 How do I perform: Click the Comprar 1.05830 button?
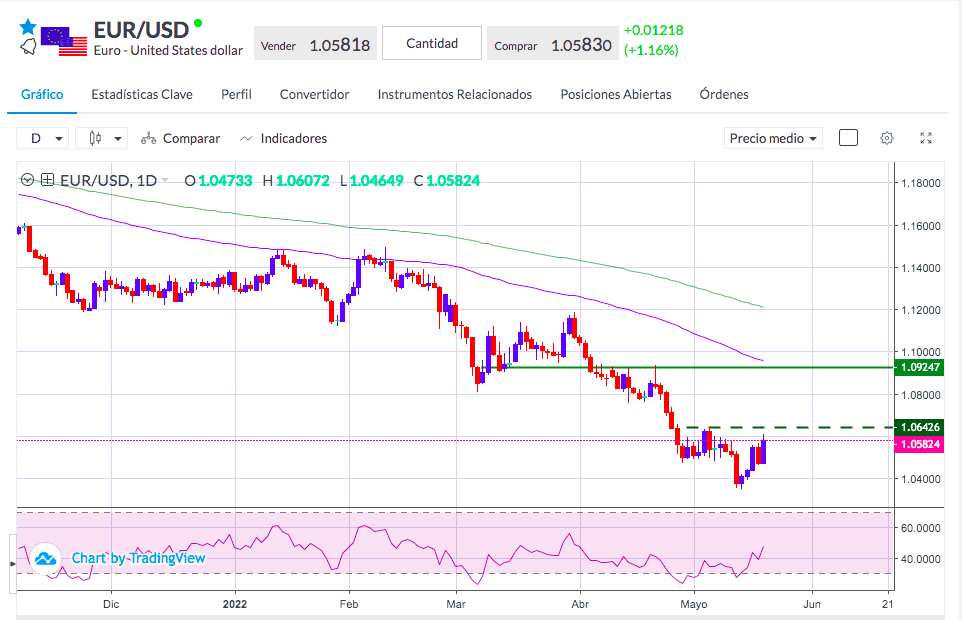553,44
